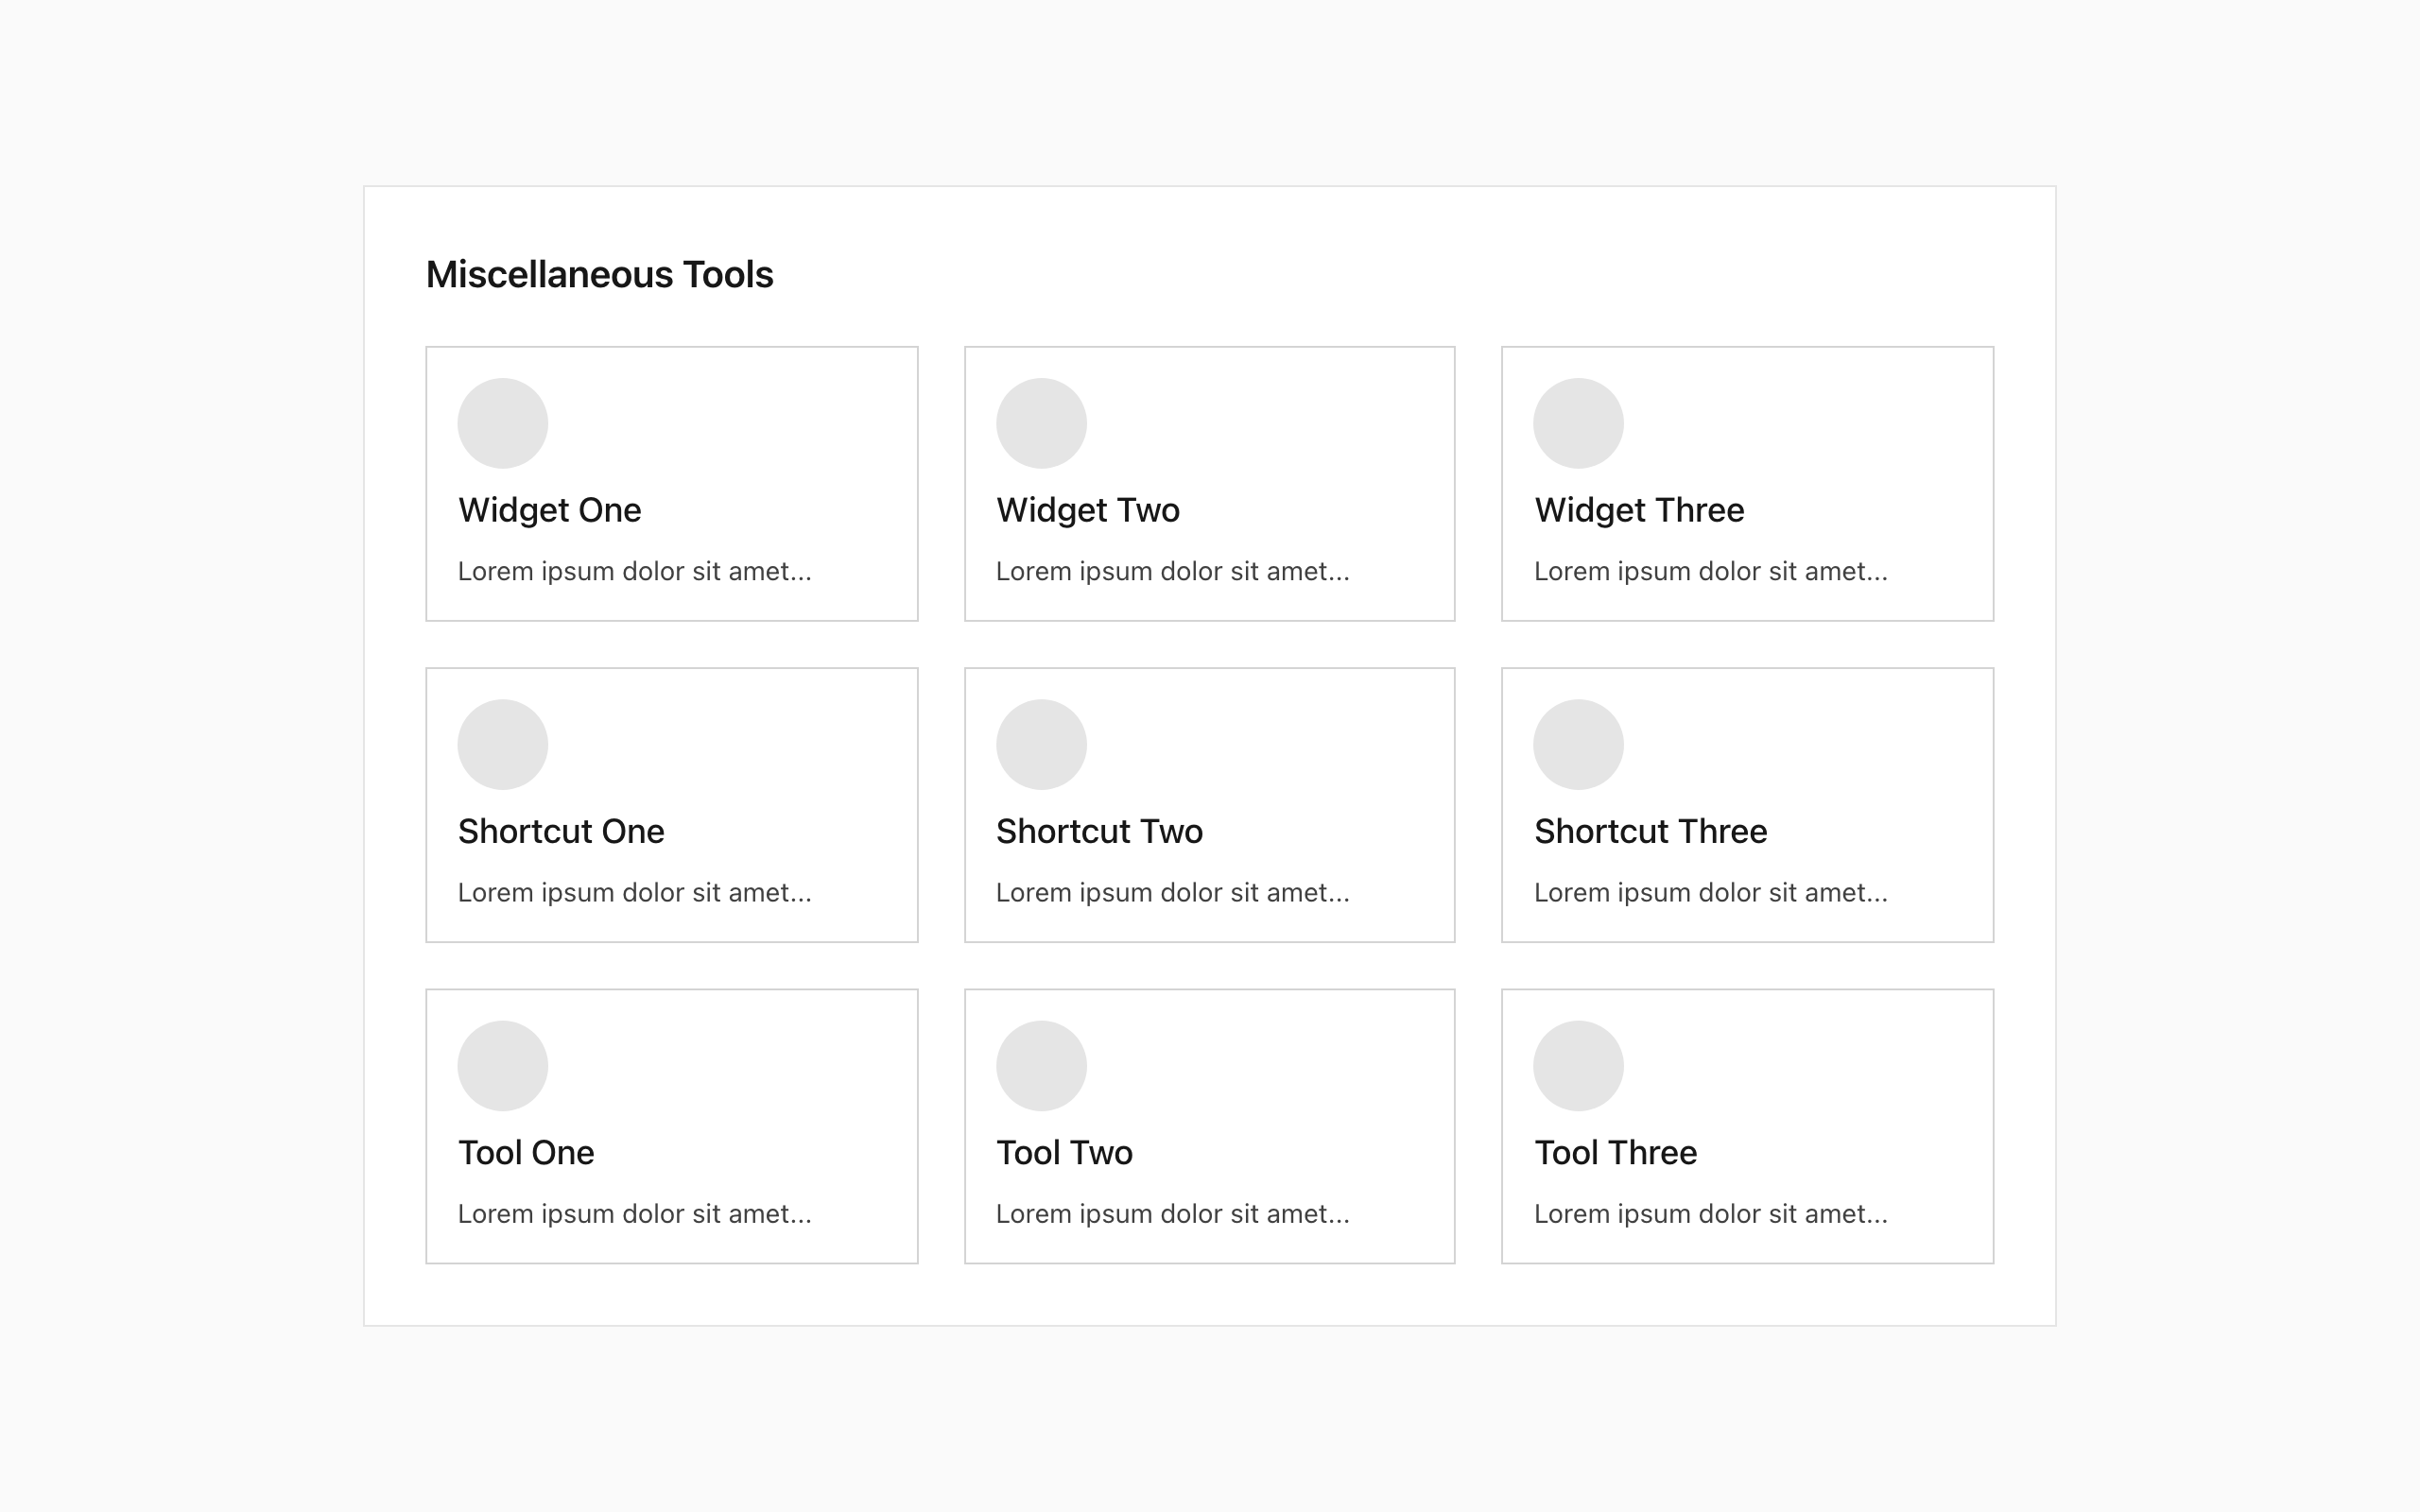Open the Shortcut One title
The image size is (2420, 1512).
click(561, 832)
